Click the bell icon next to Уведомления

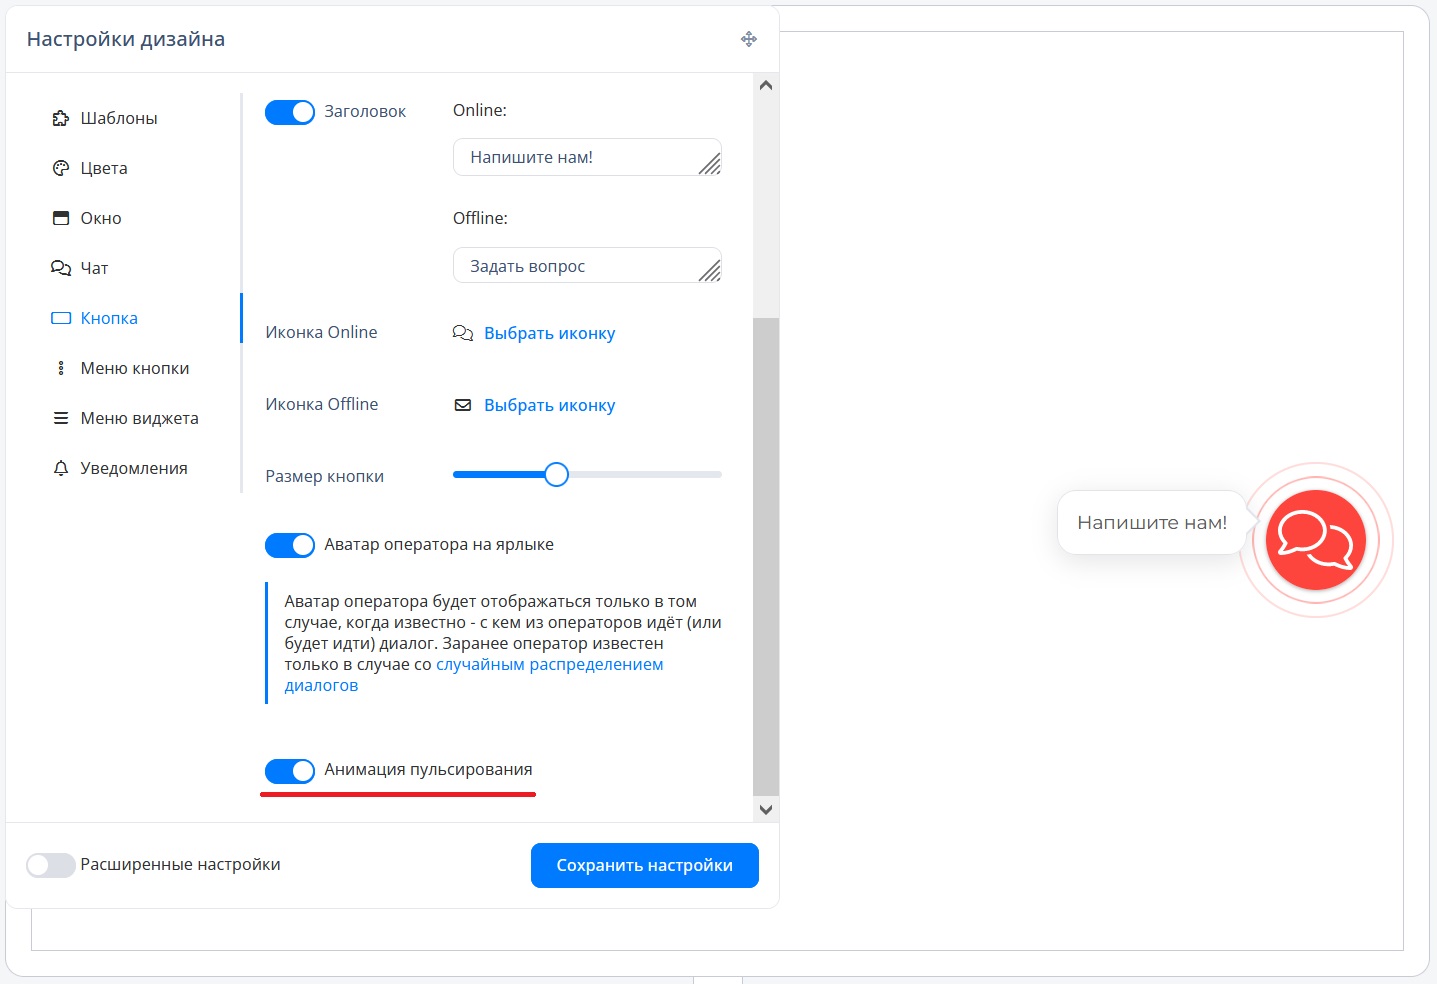(x=61, y=468)
